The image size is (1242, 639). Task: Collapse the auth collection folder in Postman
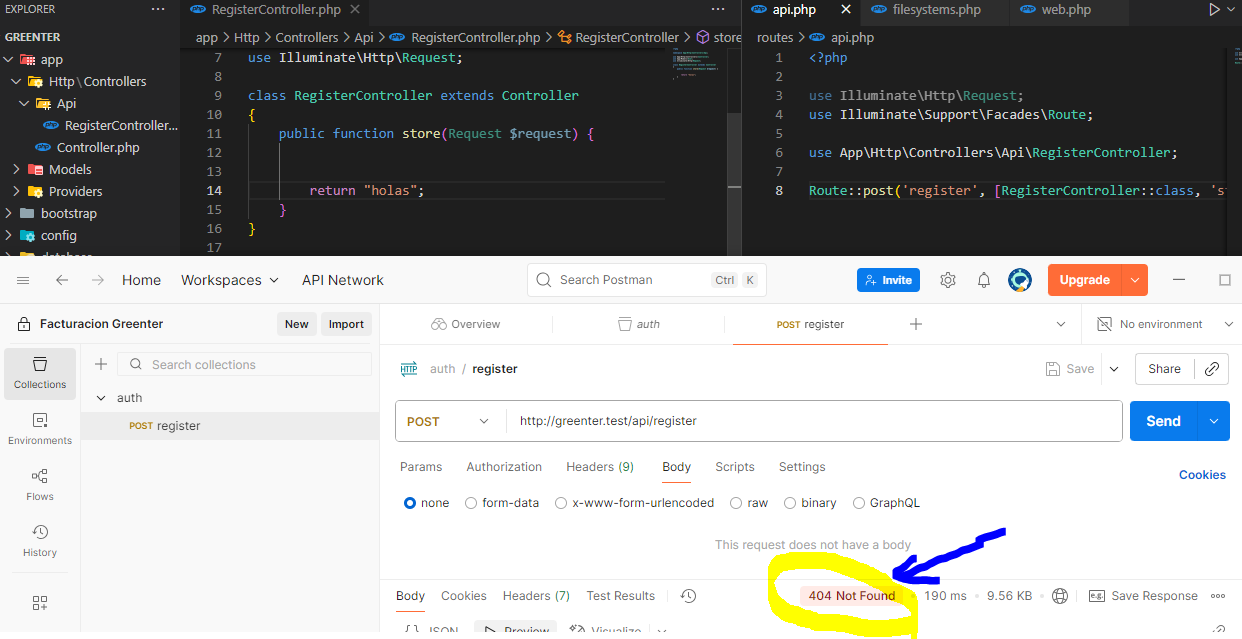pos(100,398)
